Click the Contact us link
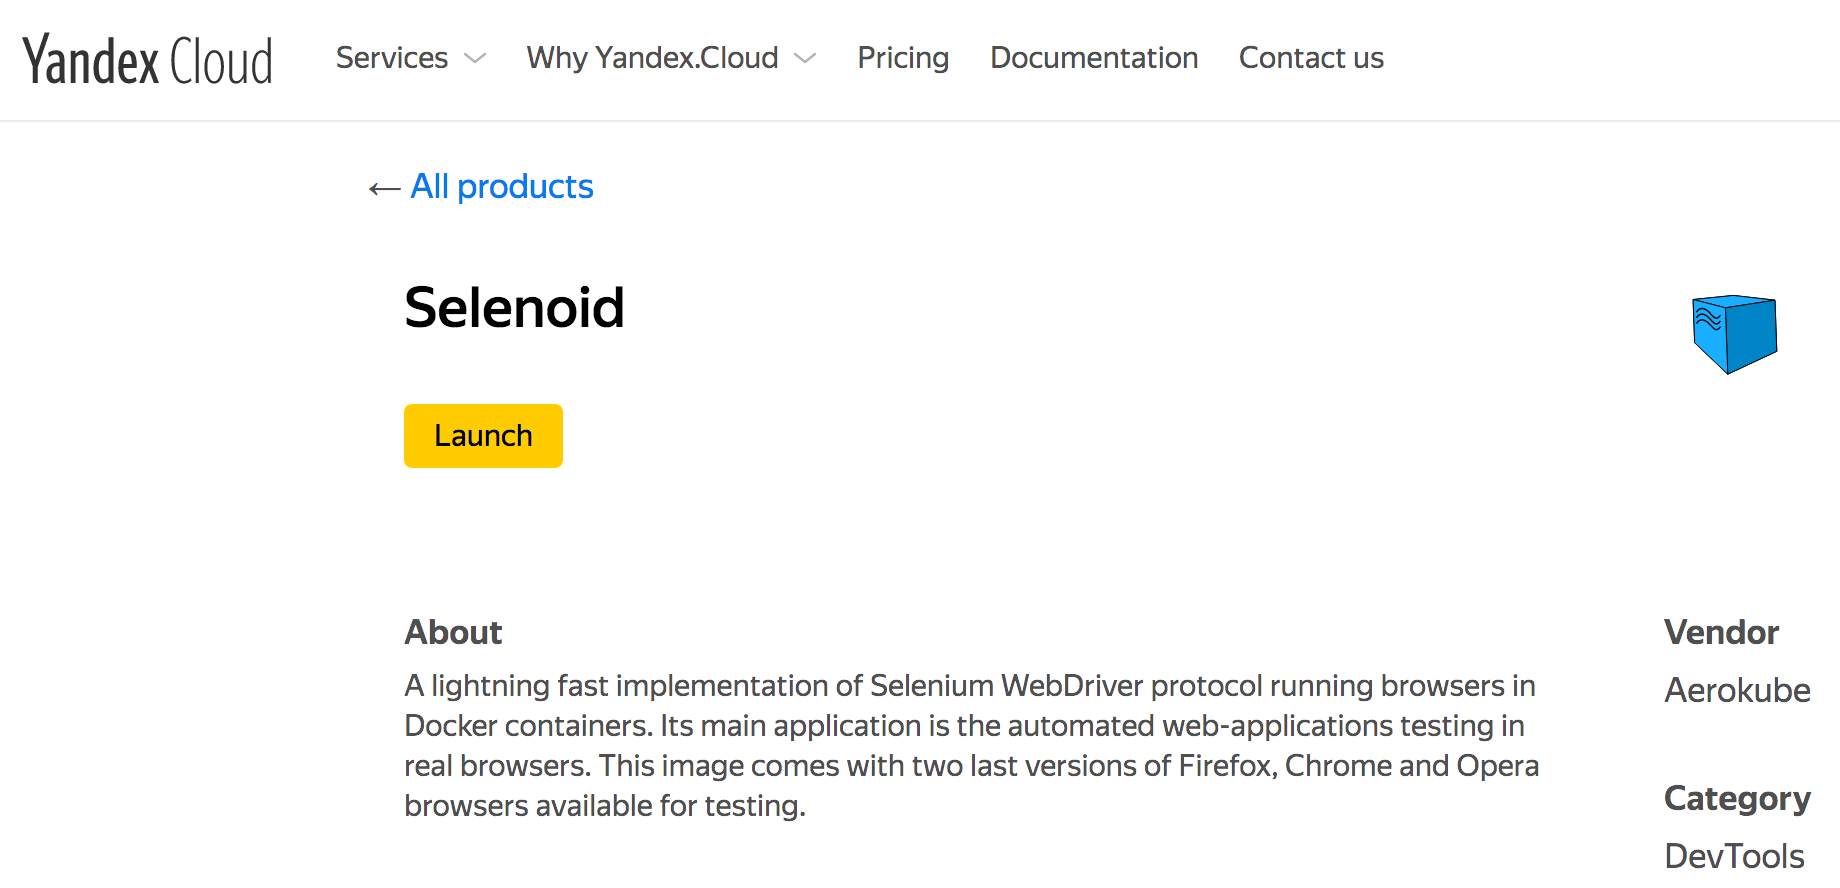This screenshot has width=1840, height=888. point(1311,58)
